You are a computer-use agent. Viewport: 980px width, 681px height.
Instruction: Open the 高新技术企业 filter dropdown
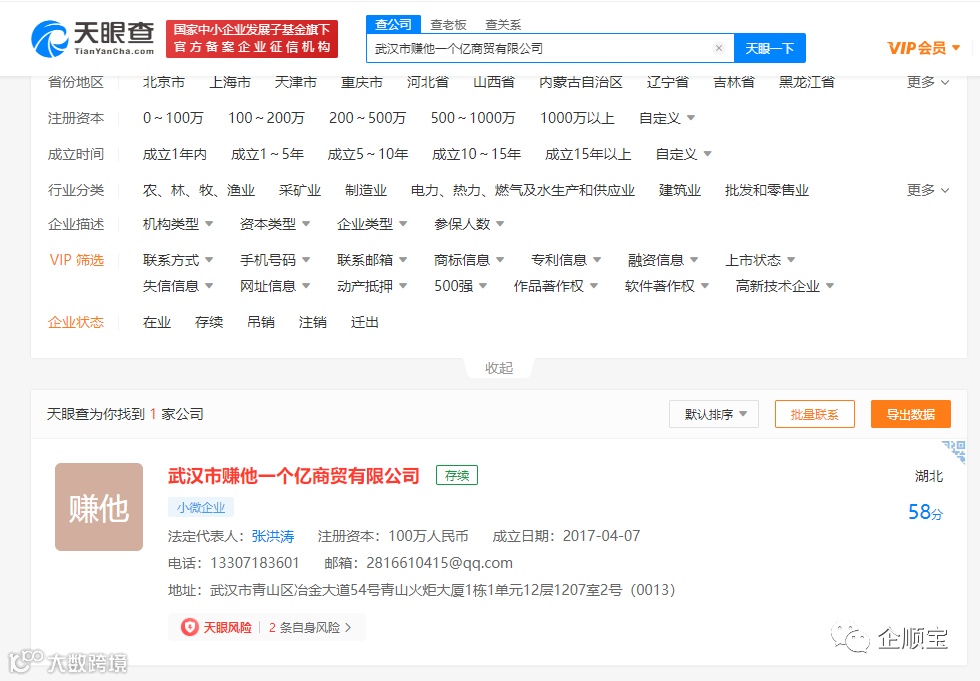(x=784, y=286)
